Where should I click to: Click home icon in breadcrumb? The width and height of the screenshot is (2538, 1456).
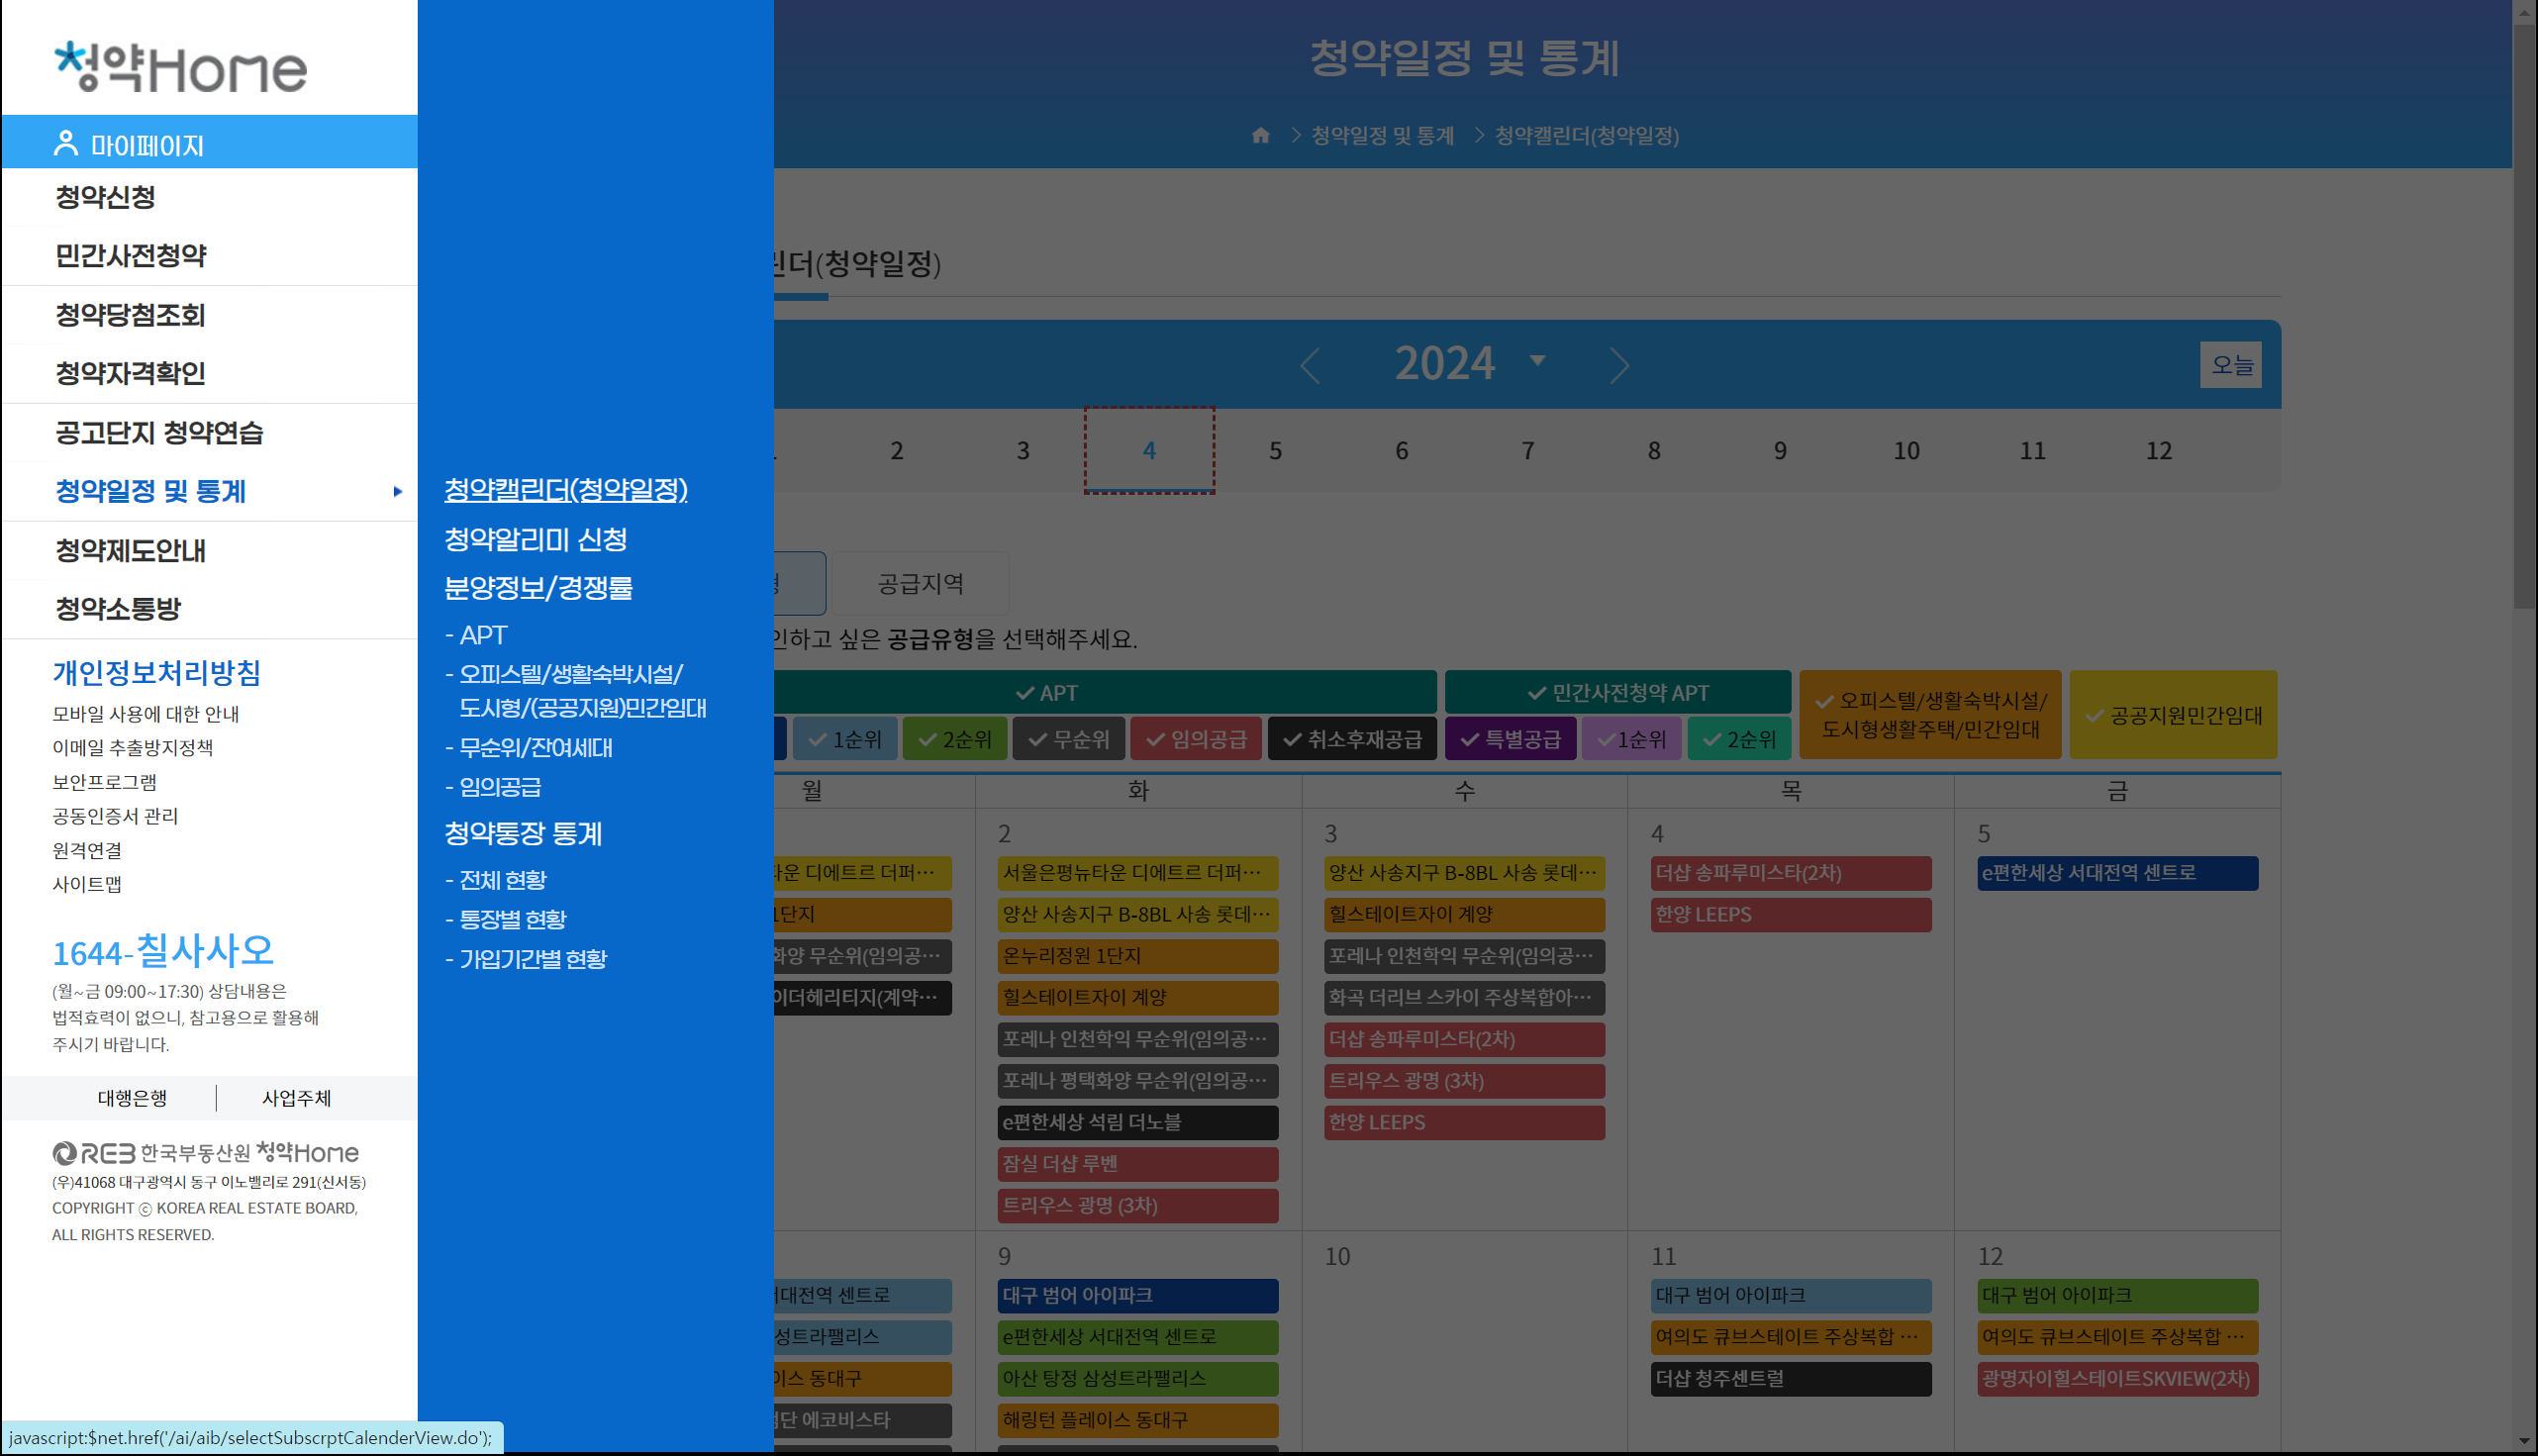1260,135
